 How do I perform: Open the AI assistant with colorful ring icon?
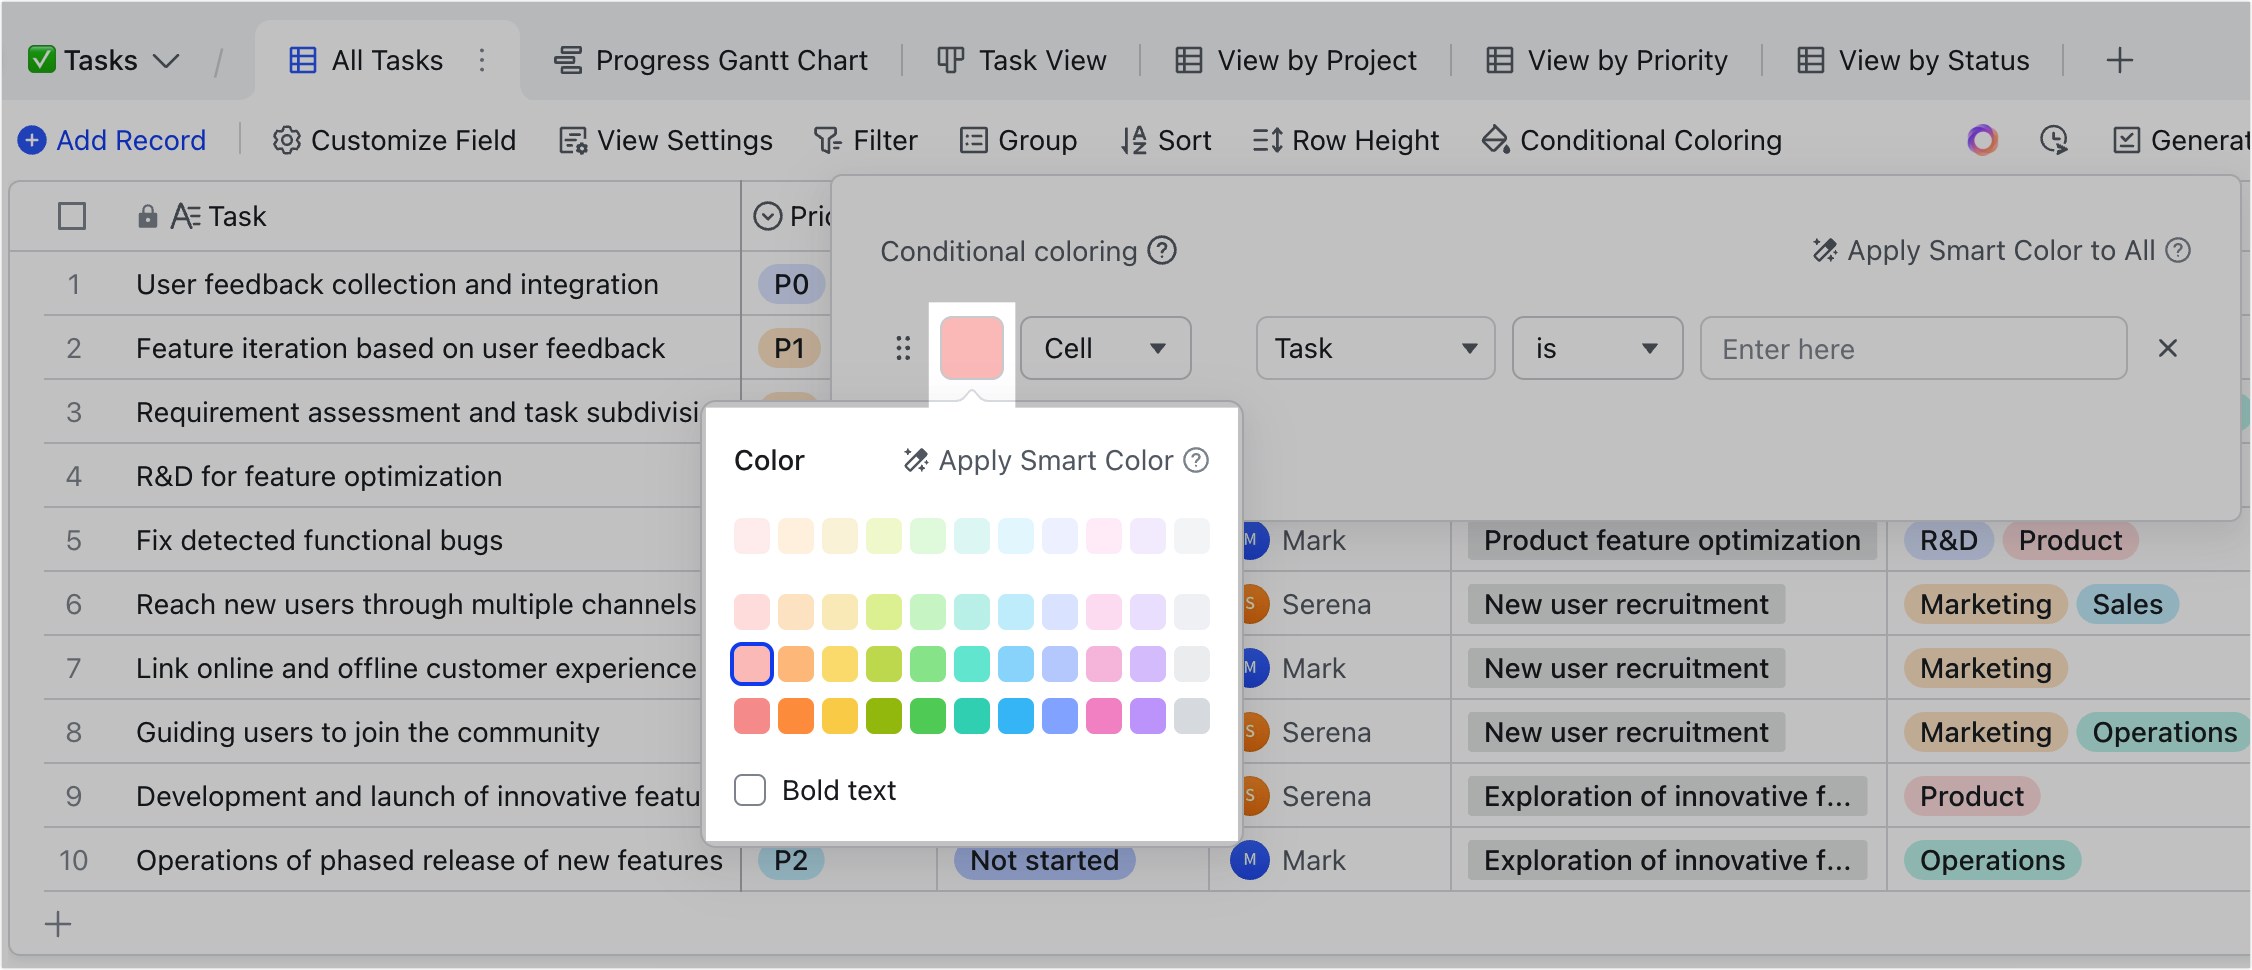1982,140
